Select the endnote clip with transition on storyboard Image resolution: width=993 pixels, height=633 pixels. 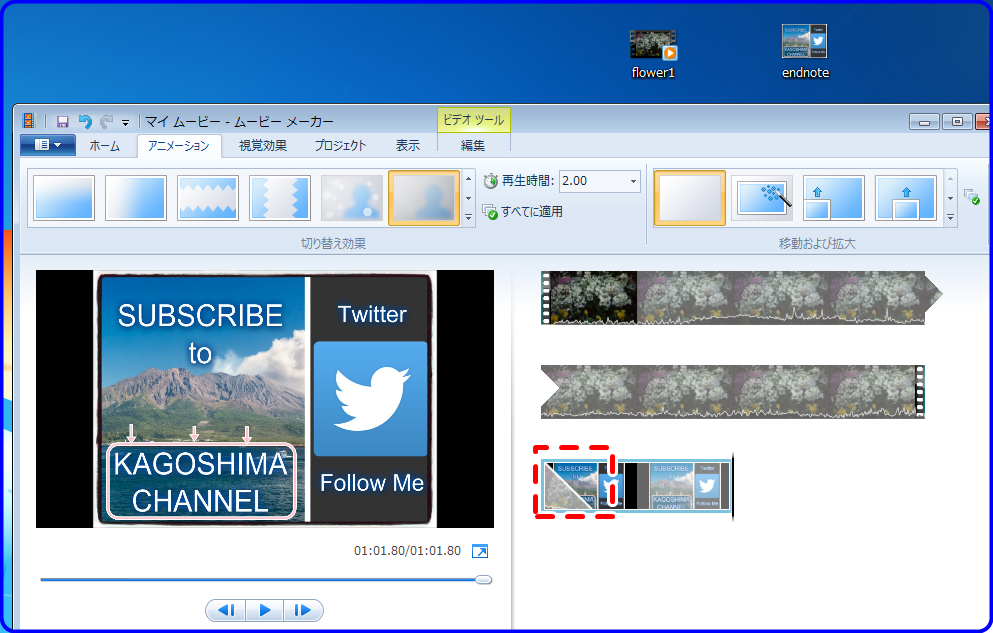point(636,486)
